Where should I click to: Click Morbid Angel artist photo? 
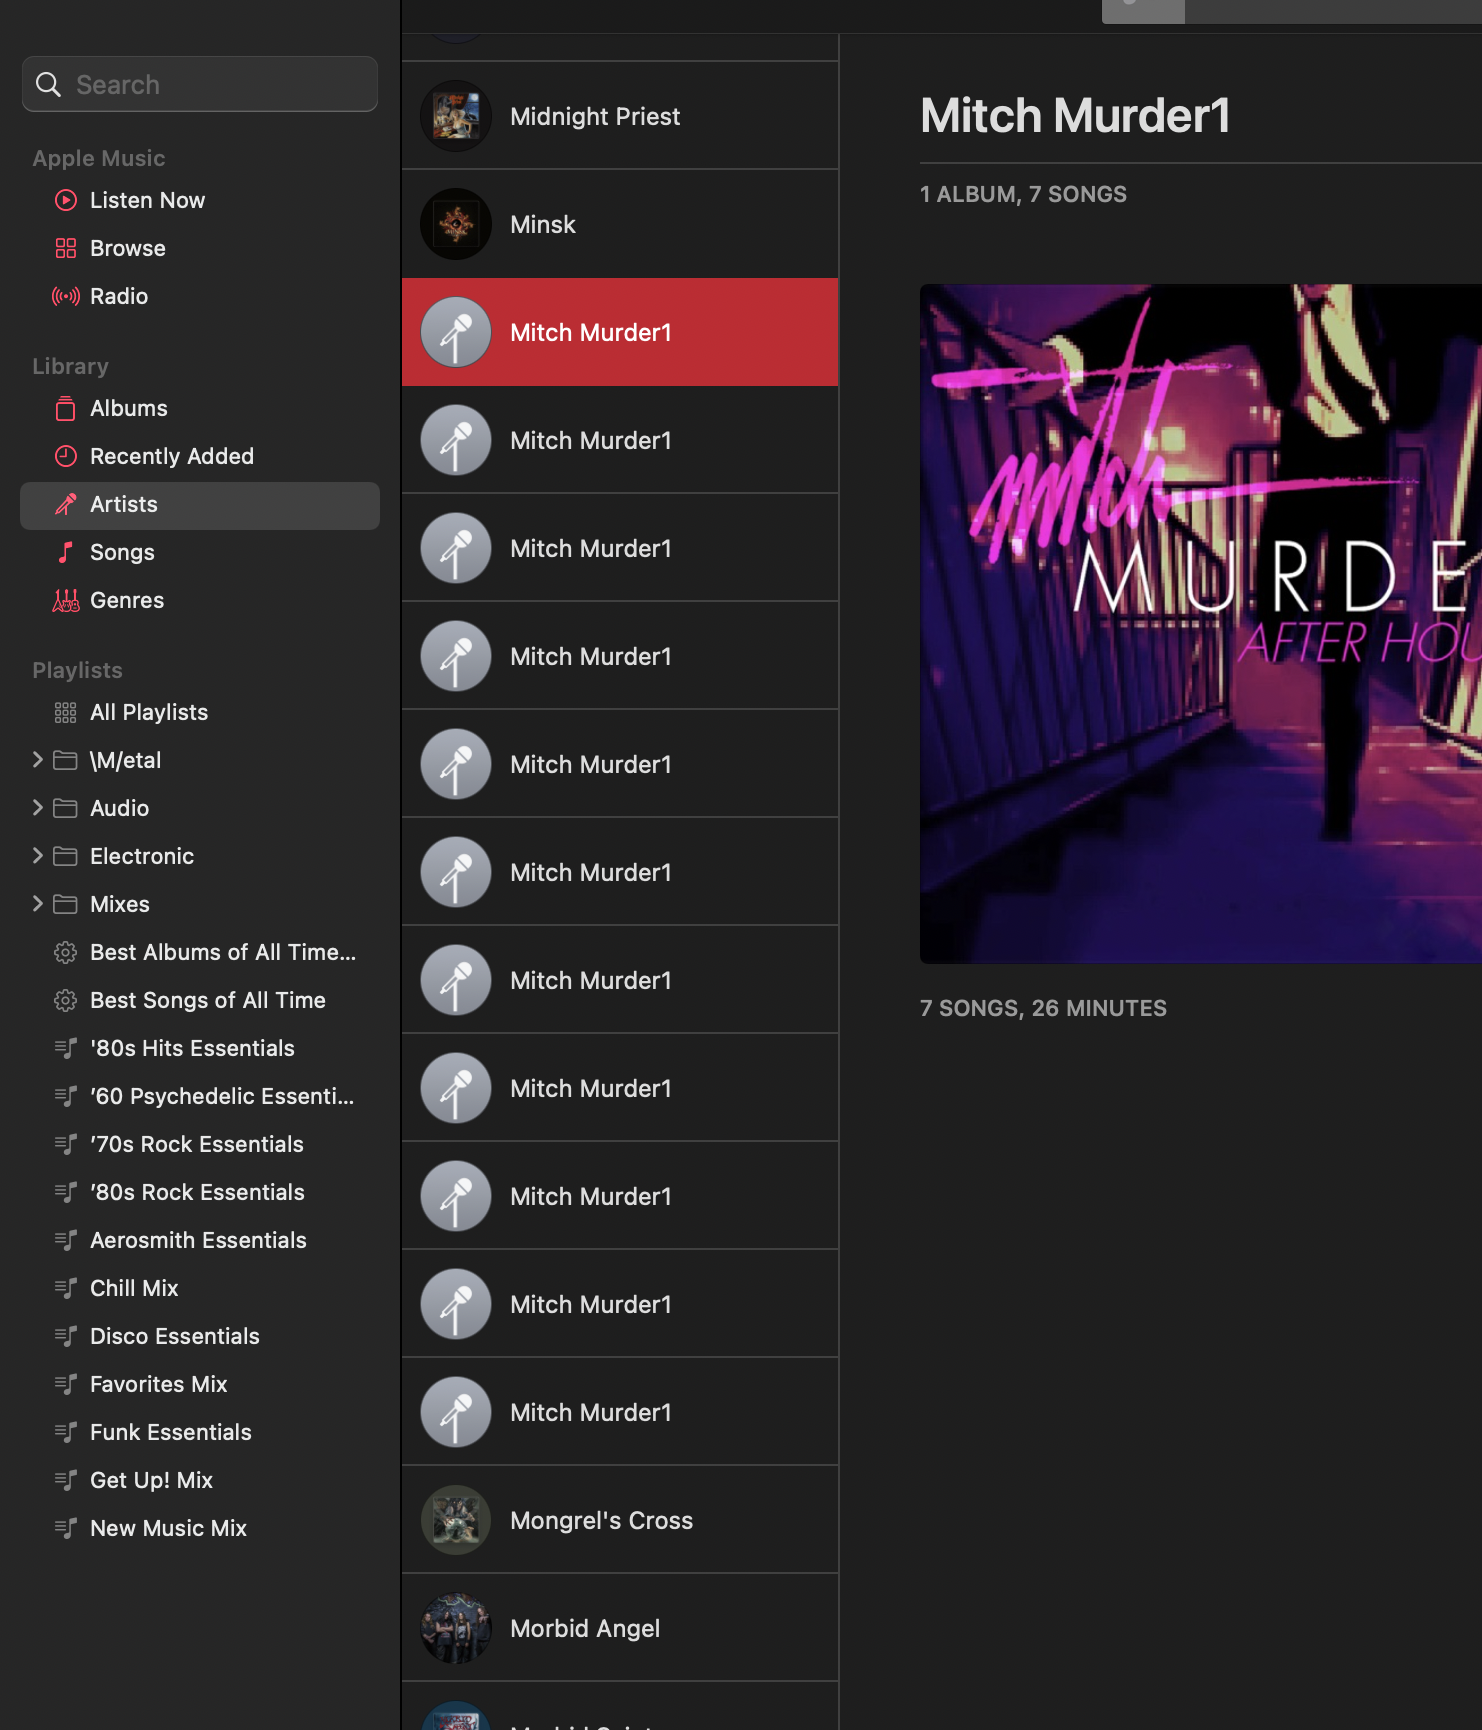click(x=456, y=1628)
